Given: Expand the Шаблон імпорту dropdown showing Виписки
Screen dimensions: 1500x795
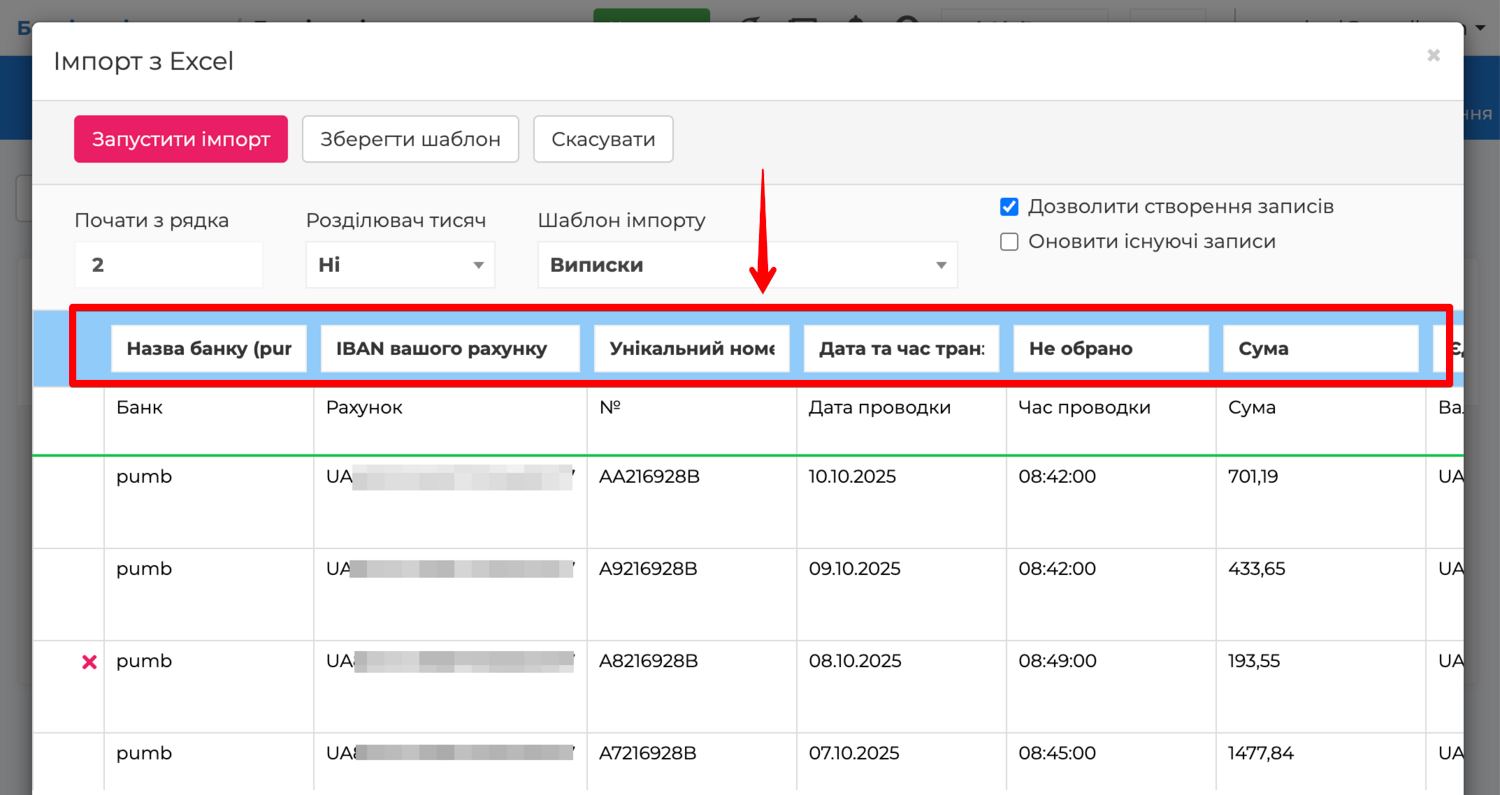Looking at the screenshot, I should click(747, 265).
